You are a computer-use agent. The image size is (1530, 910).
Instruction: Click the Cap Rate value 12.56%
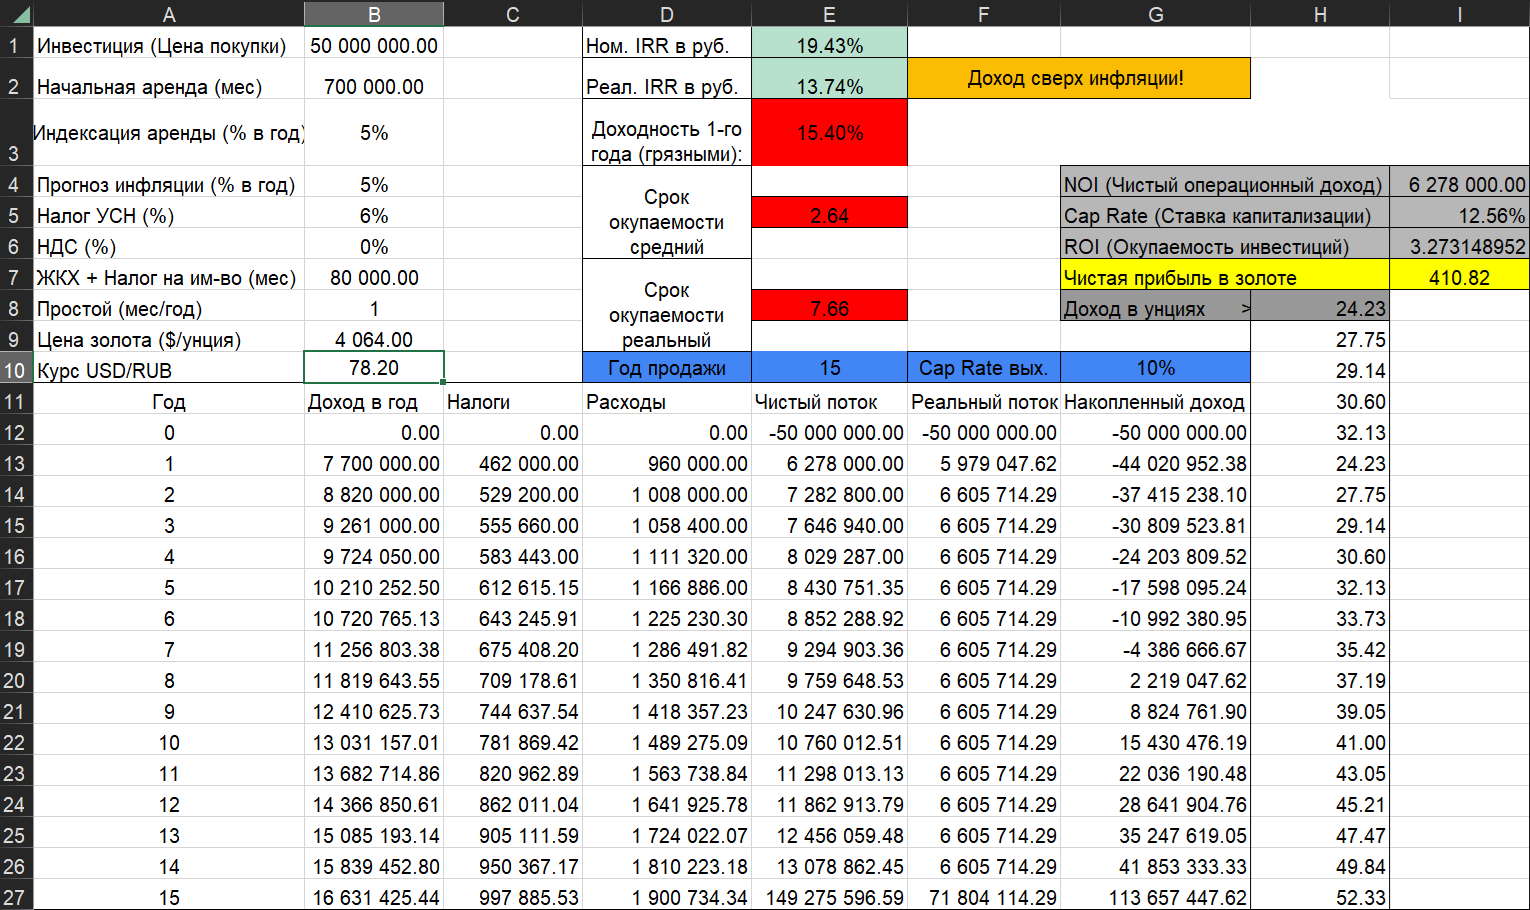(1459, 215)
